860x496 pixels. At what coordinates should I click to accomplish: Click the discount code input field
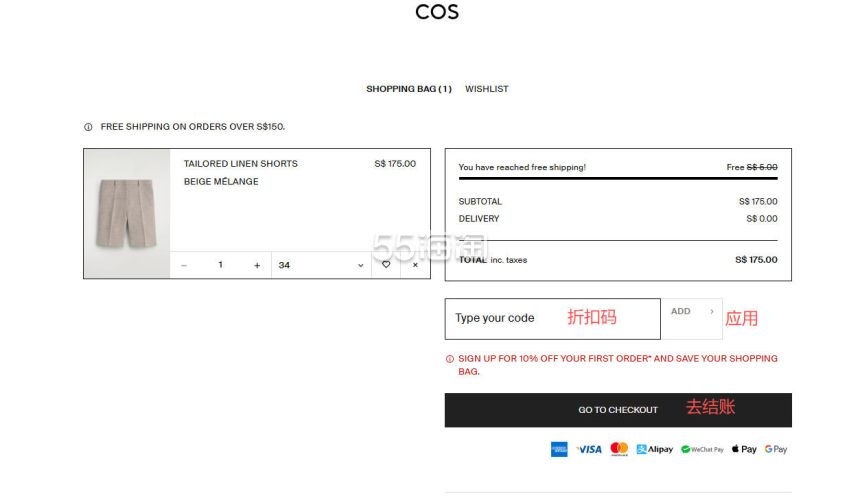552,318
